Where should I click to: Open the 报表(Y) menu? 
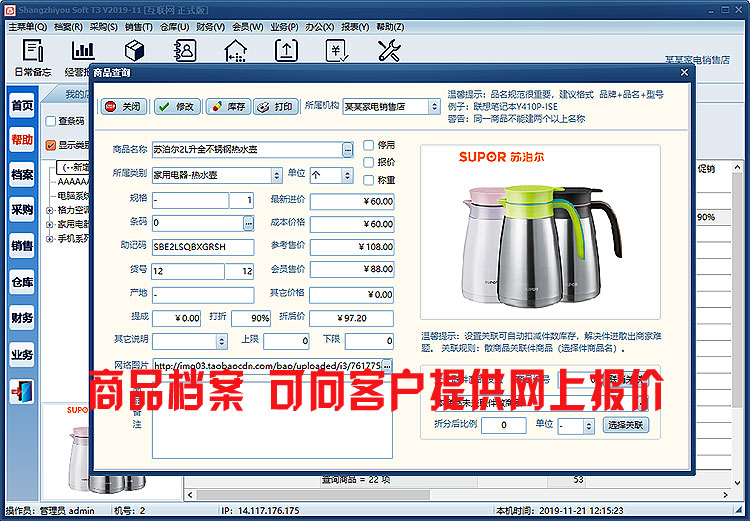pyautogui.click(x=355, y=27)
